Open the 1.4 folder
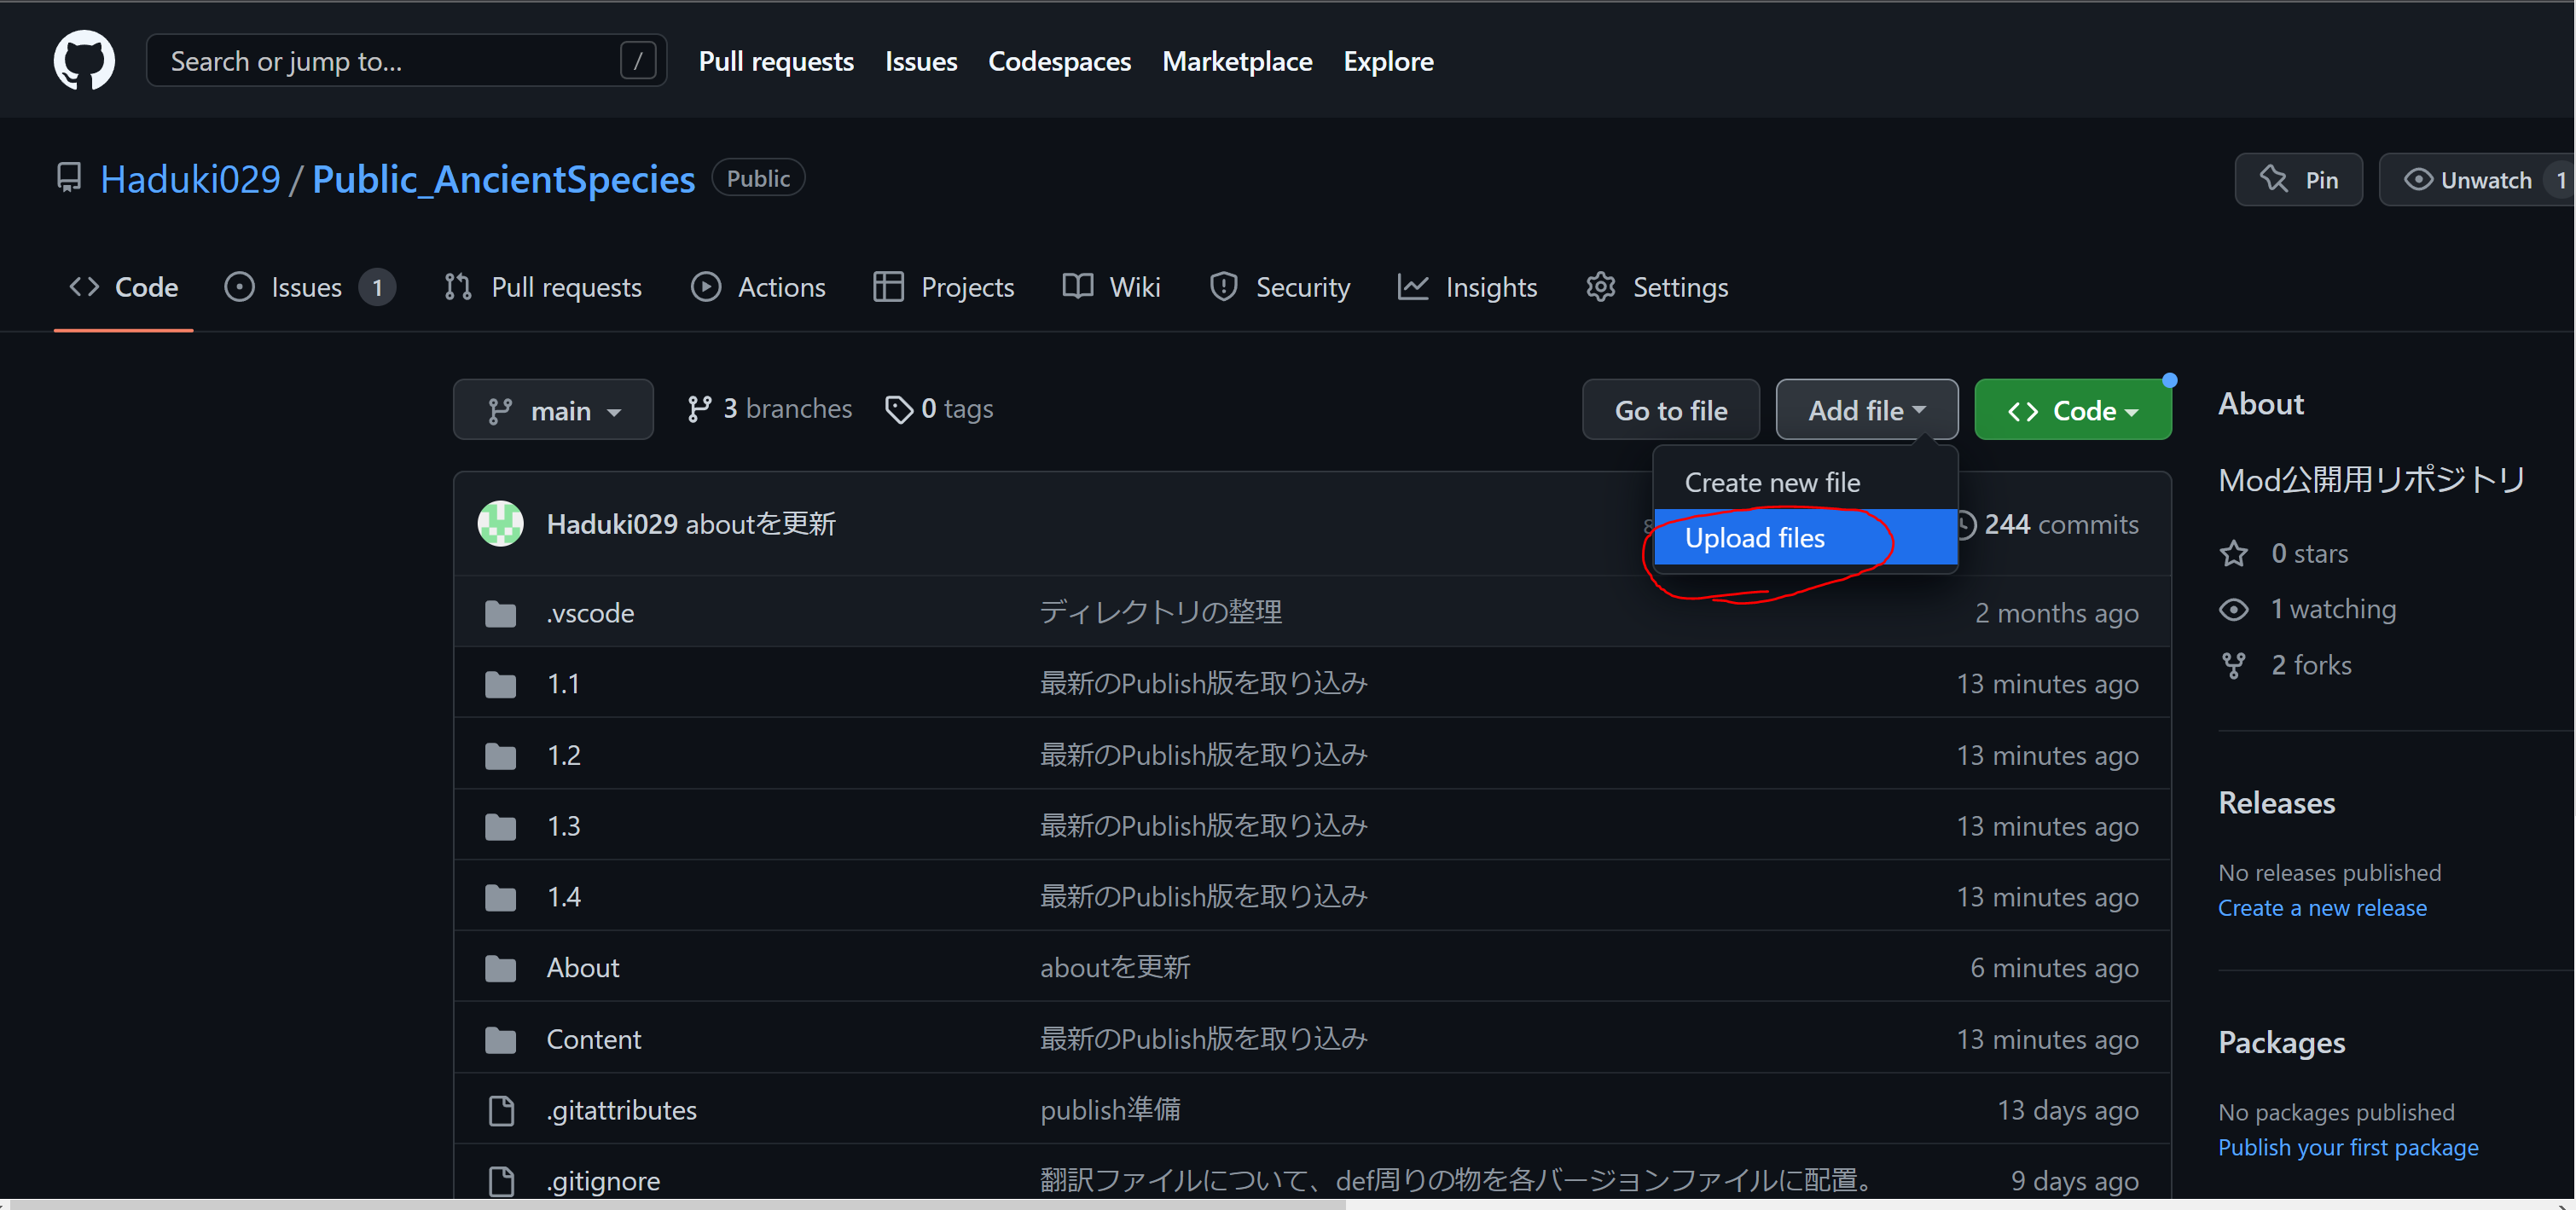 coord(563,897)
